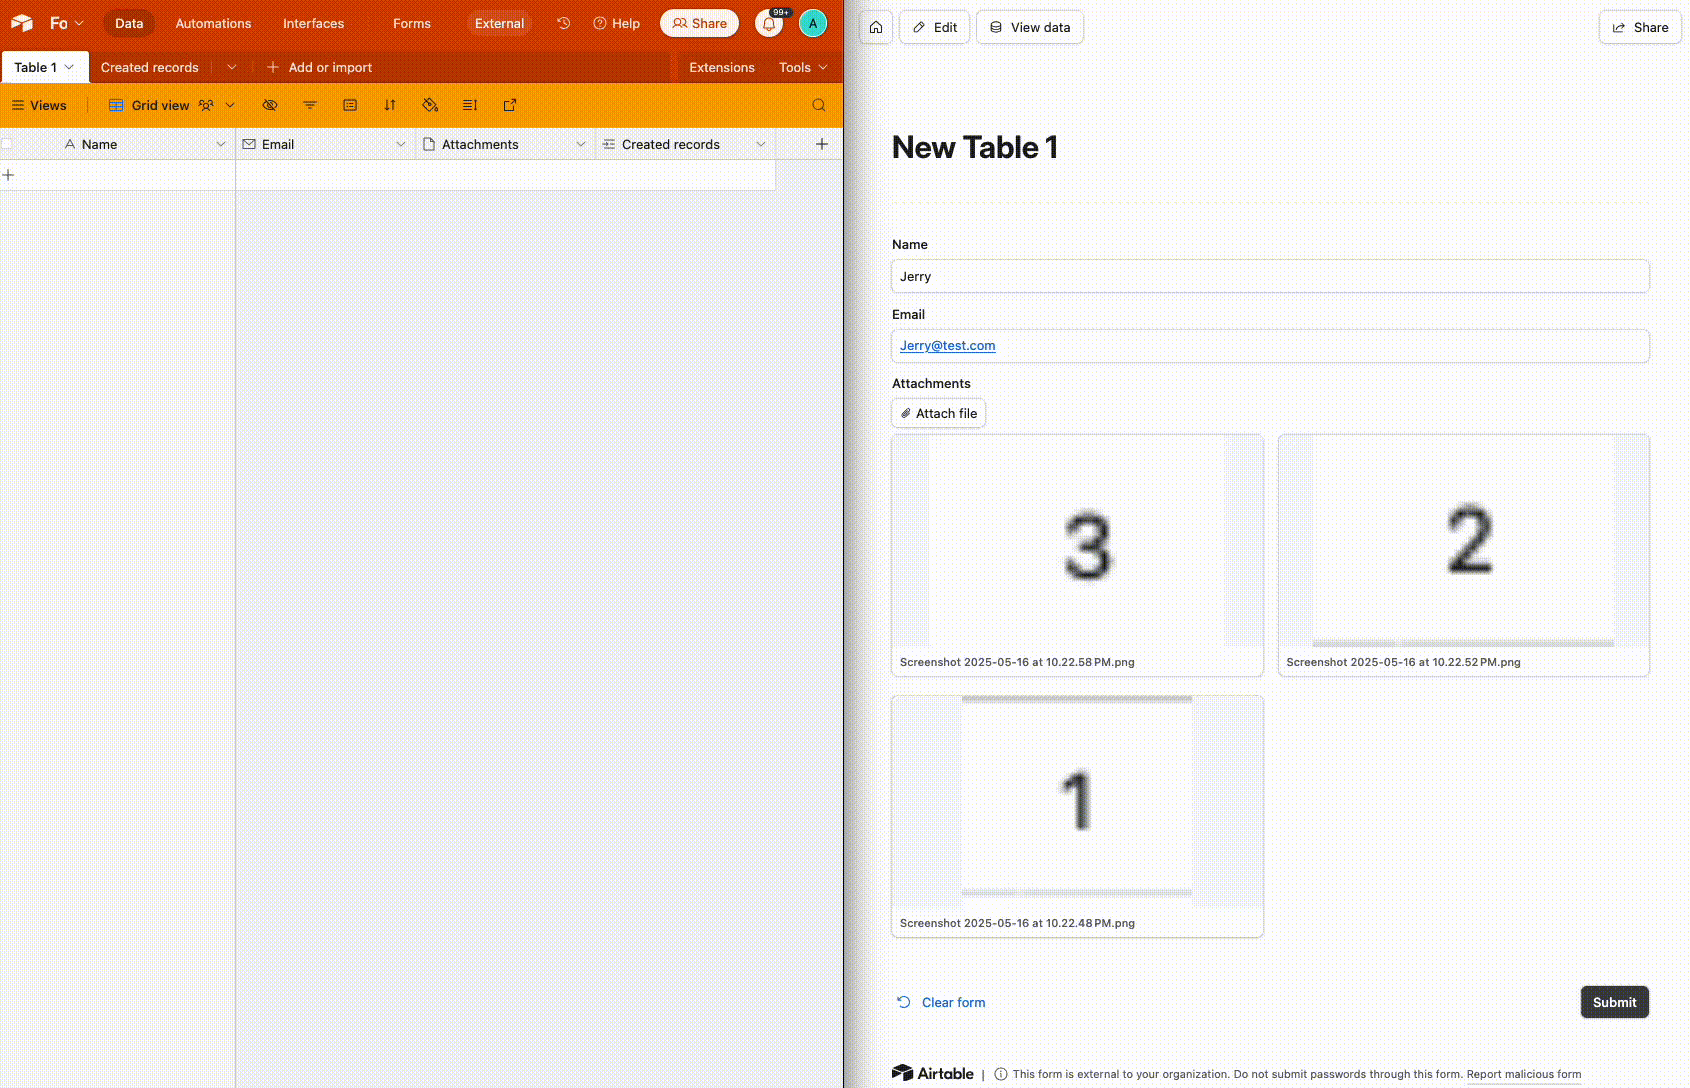Image resolution: width=1690 pixels, height=1088 pixels.
Task: Open the base history clock icon
Action: tap(564, 23)
